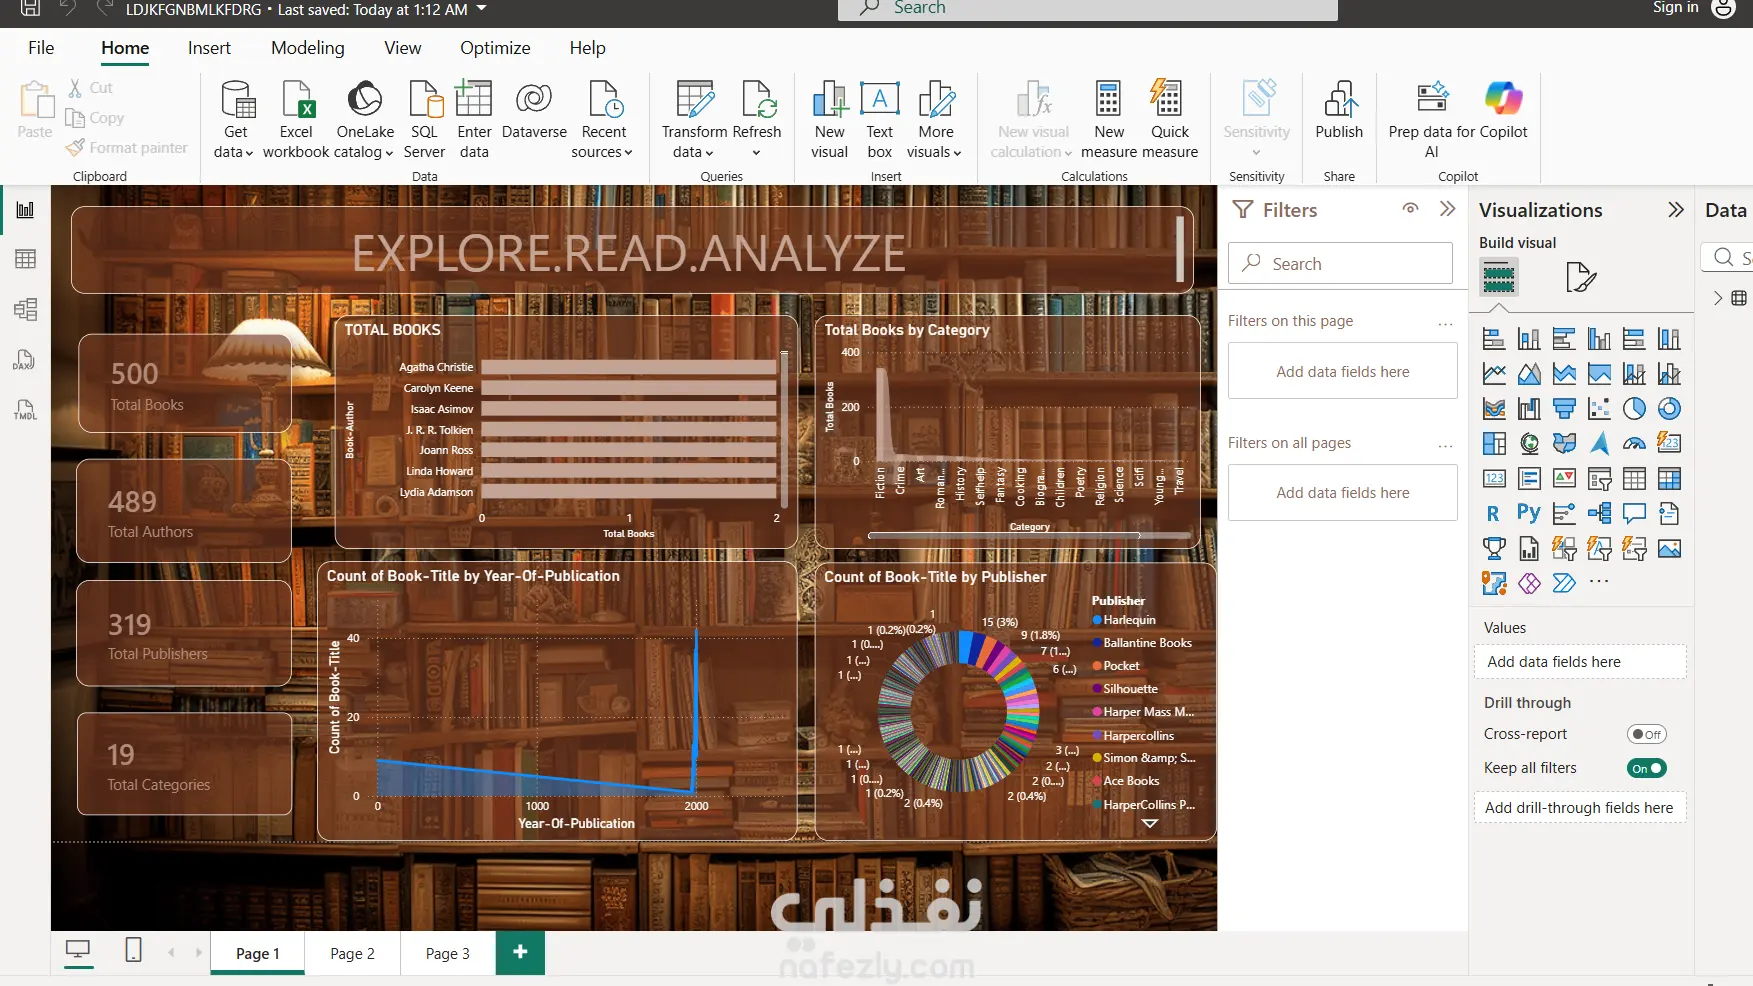Toggle Filters pane eye visibility icon
1753x986 pixels.
1410,209
